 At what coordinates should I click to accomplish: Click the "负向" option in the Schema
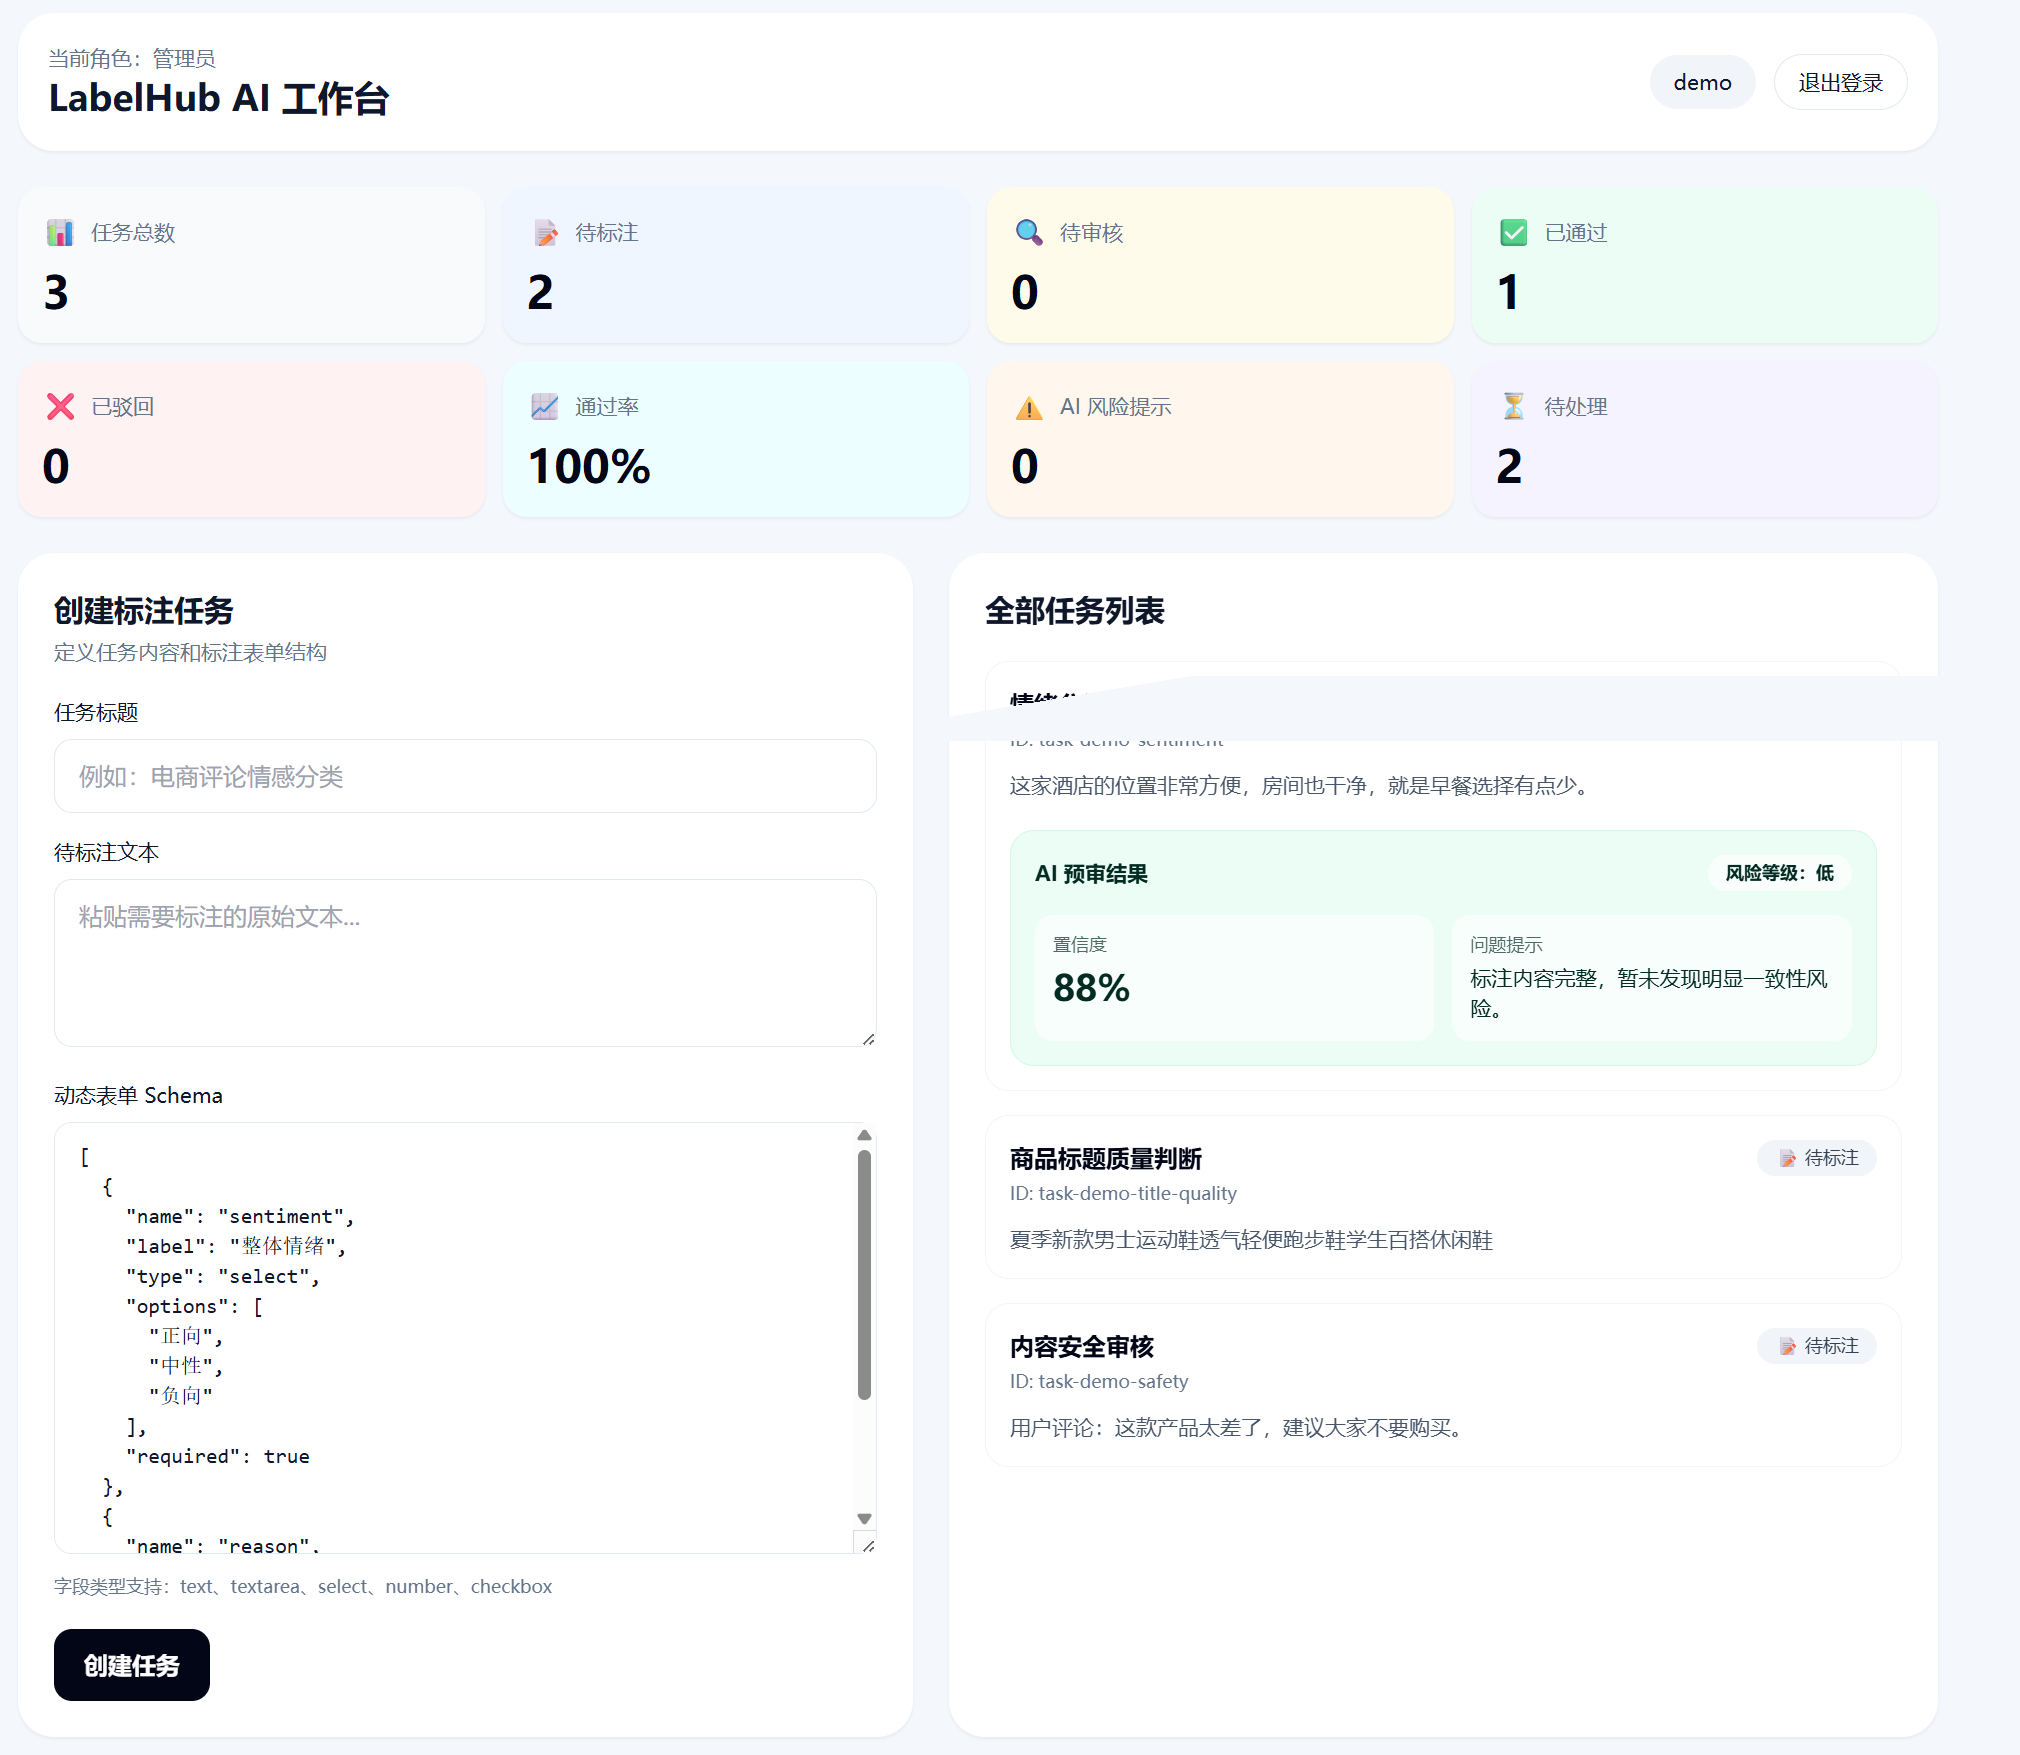click(181, 1397)
